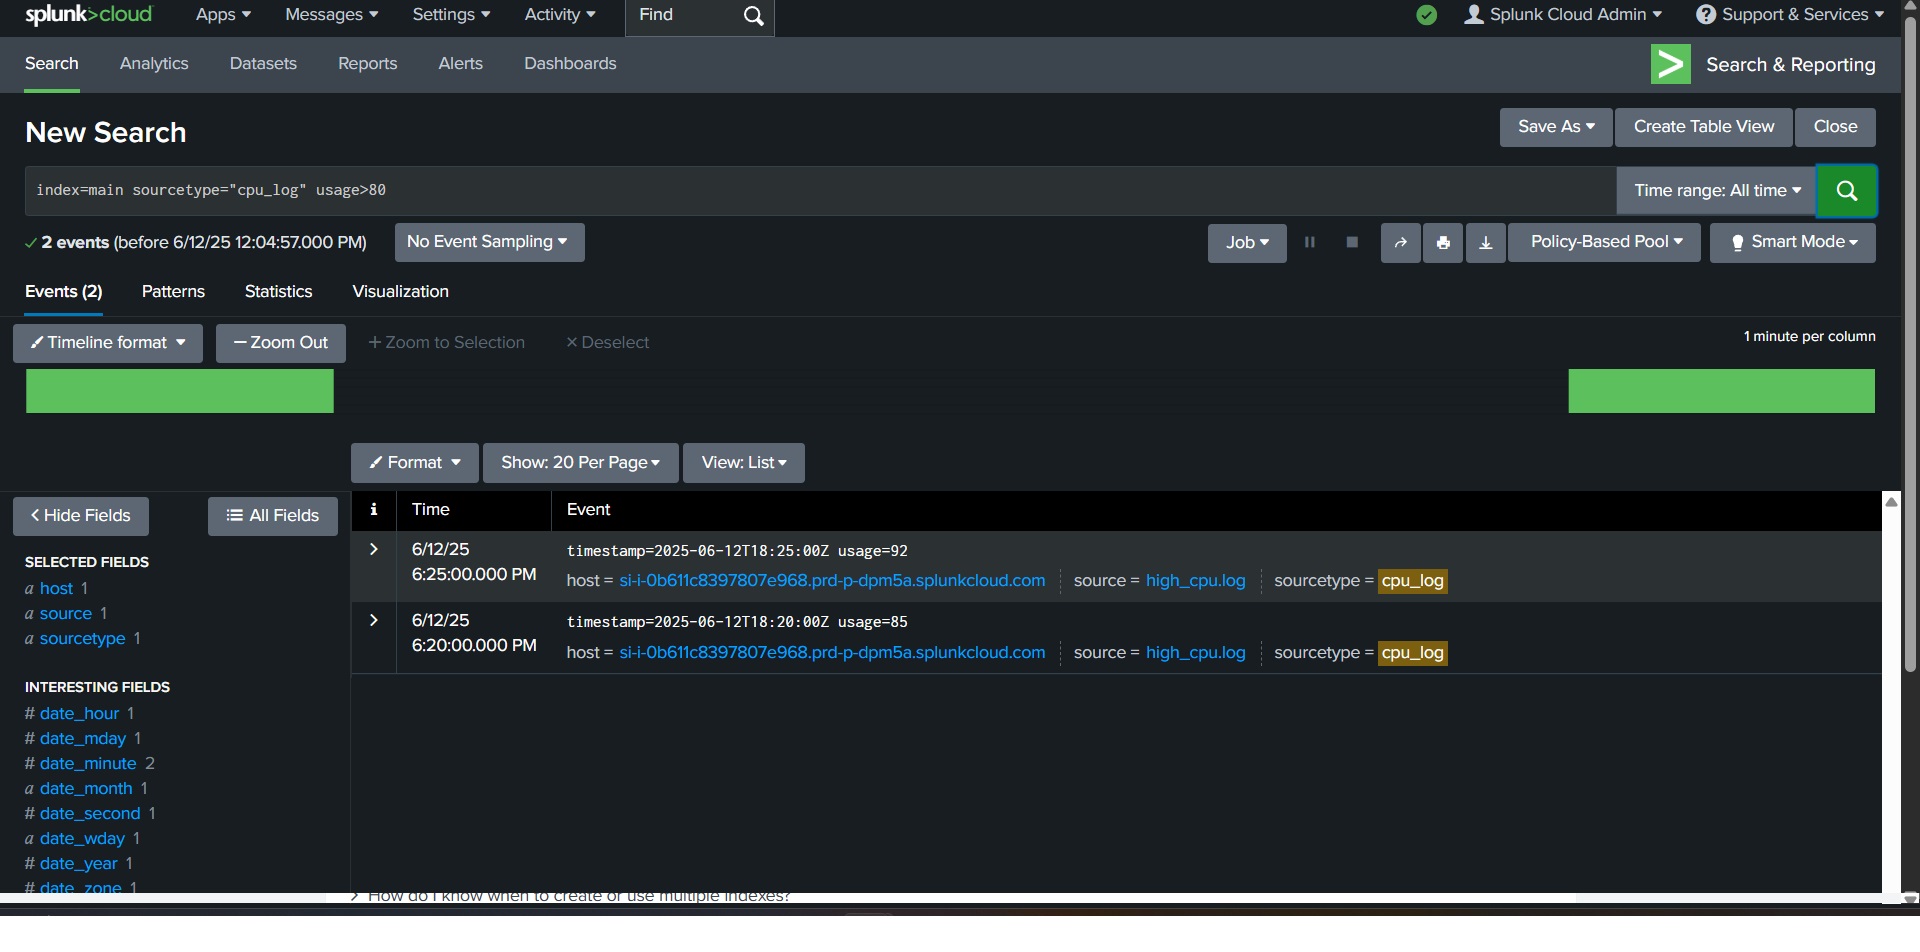Open the Save As dropdown
Image resolution: width=1920 pixels, height=952 pixels.
(1556, 127)
